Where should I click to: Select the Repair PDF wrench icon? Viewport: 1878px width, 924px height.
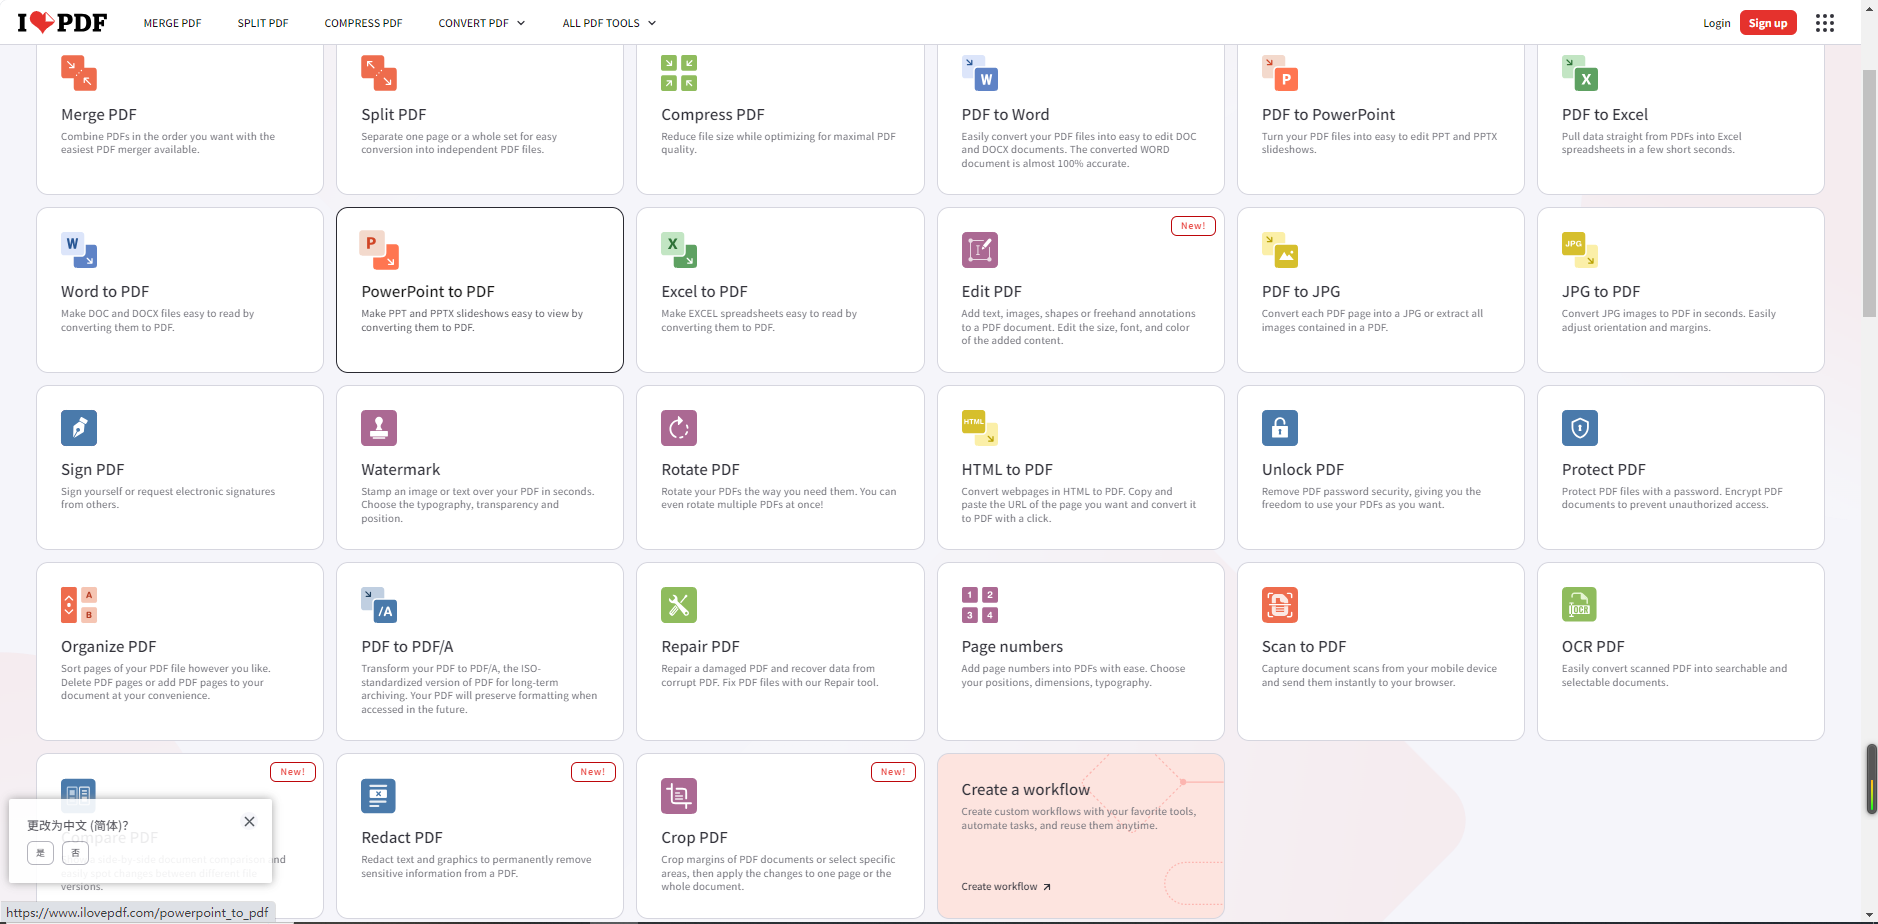click(x=678, y=605)
